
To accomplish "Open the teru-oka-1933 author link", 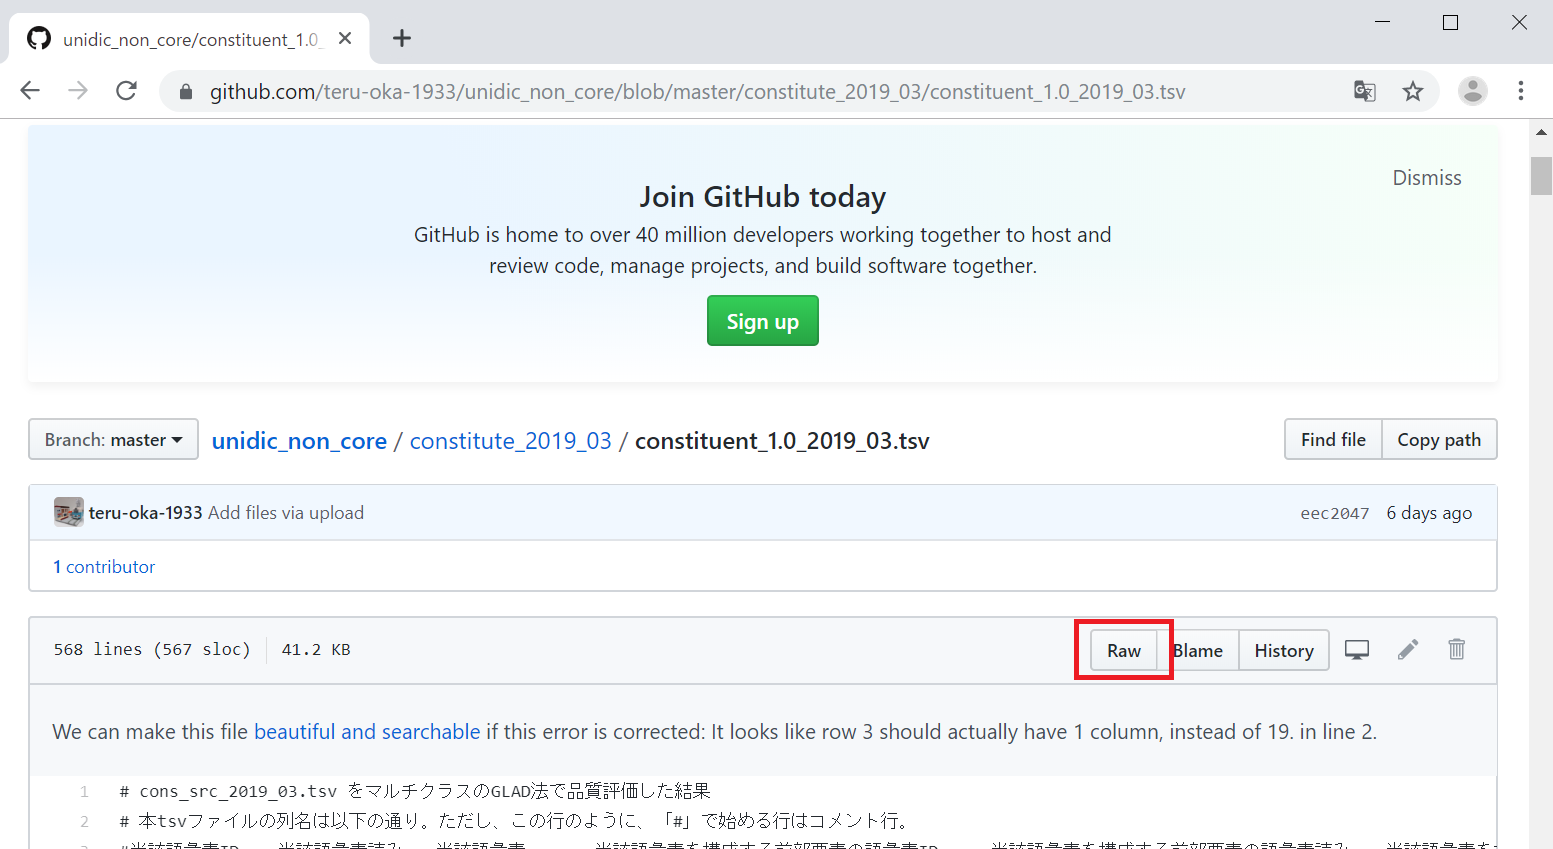I will pyautogui.click(x=145, y=513).
